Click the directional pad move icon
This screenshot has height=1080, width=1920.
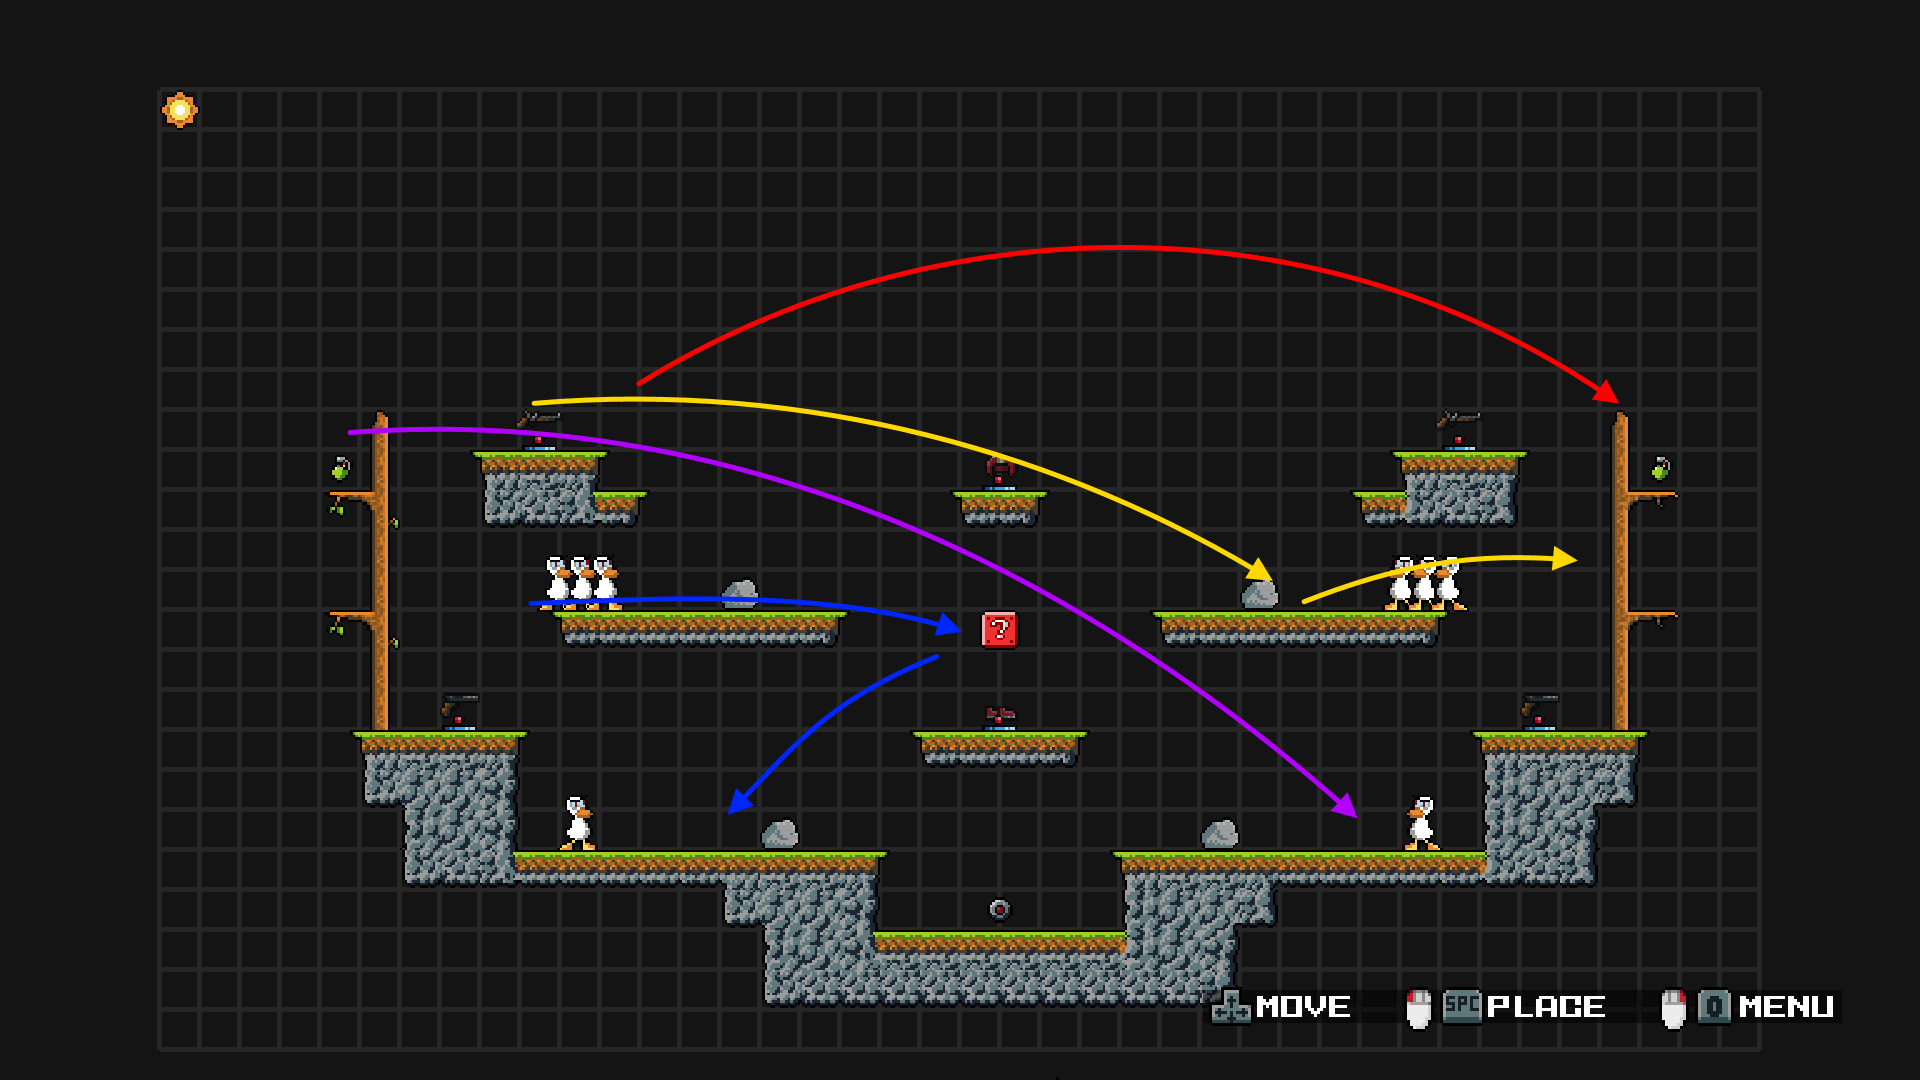1230,1007
